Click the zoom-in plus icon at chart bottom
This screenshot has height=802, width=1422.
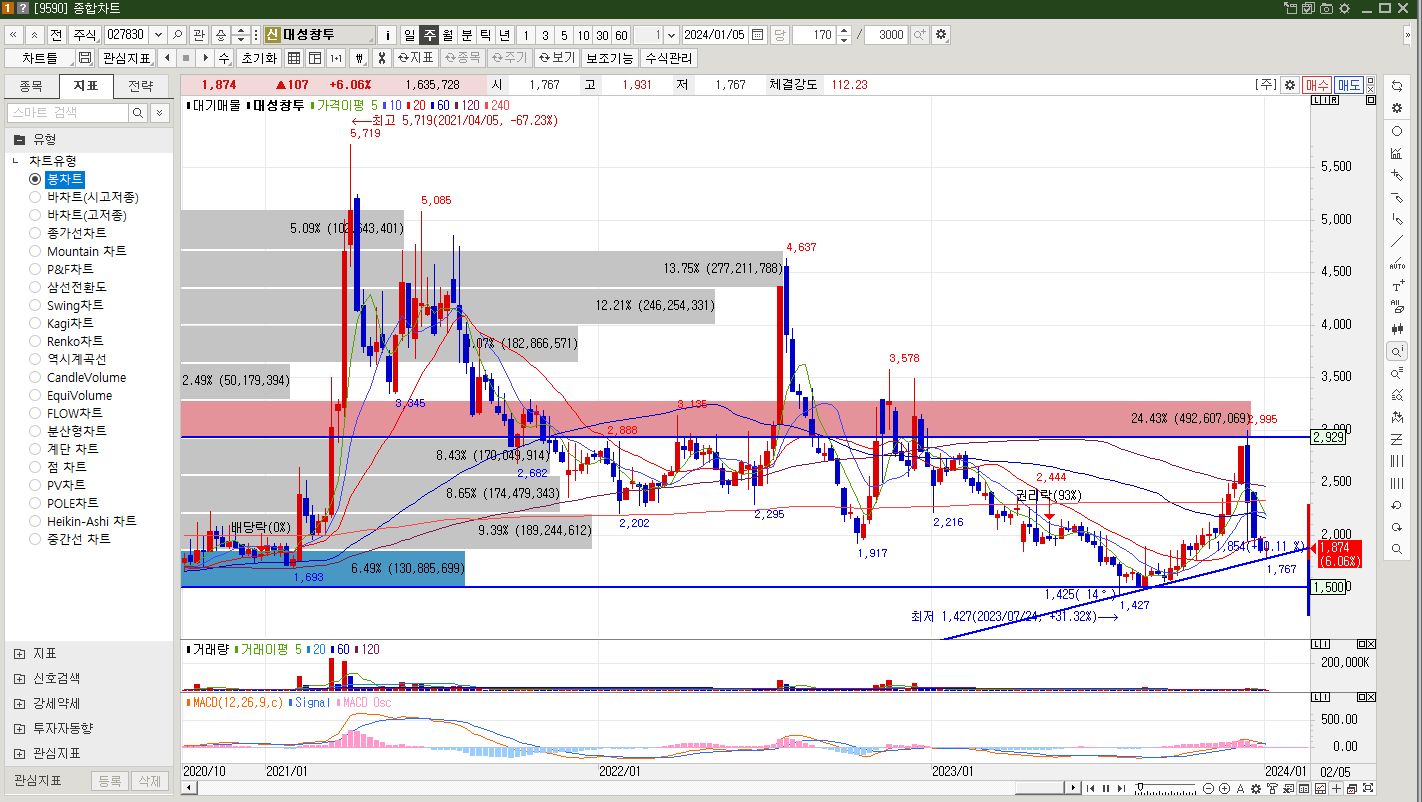pyautogui.click(x=1225, y=789)
